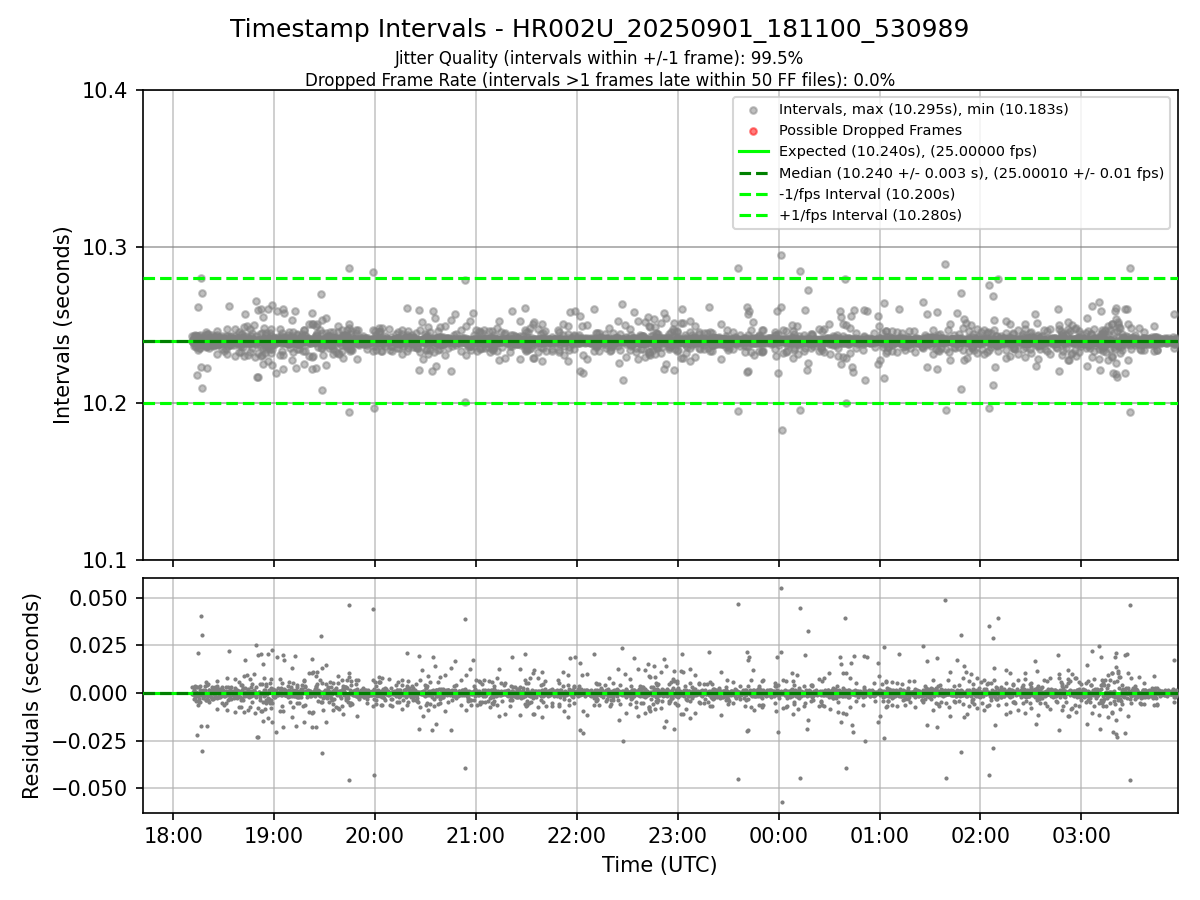Click the 03:00 time tick label
The height and width of the screenshot is (900, 1200).
point(1081,835)
